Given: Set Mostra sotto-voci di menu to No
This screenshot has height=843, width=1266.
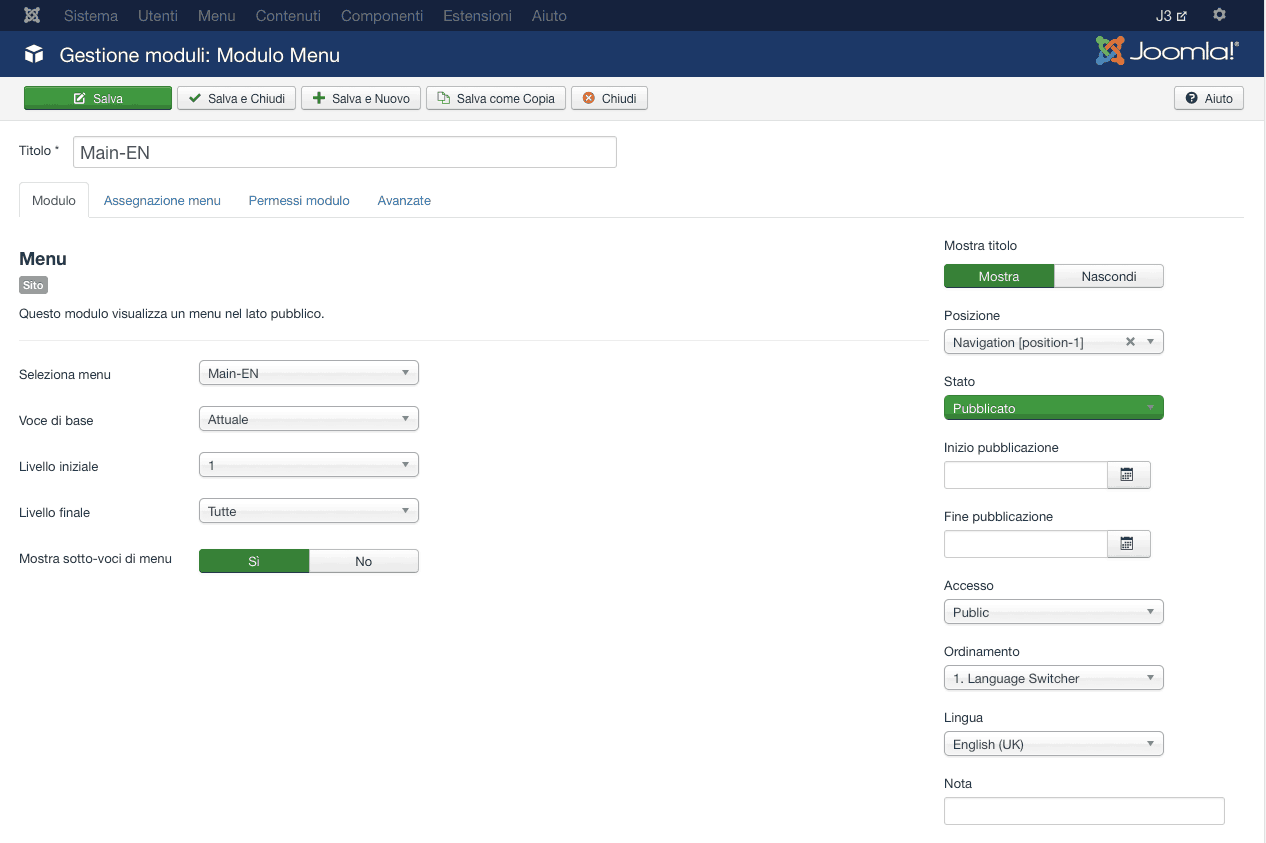Looking at the screenshot, I should [363, 561].
